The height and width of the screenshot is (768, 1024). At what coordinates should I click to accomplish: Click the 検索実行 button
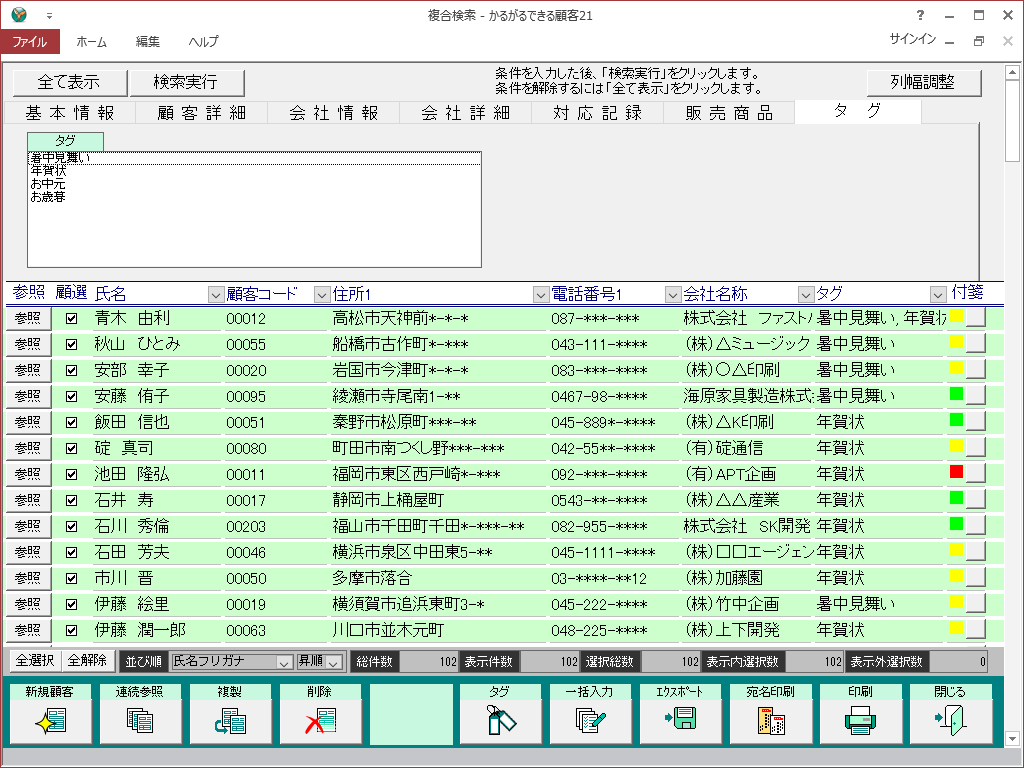[x=186, y=82]
